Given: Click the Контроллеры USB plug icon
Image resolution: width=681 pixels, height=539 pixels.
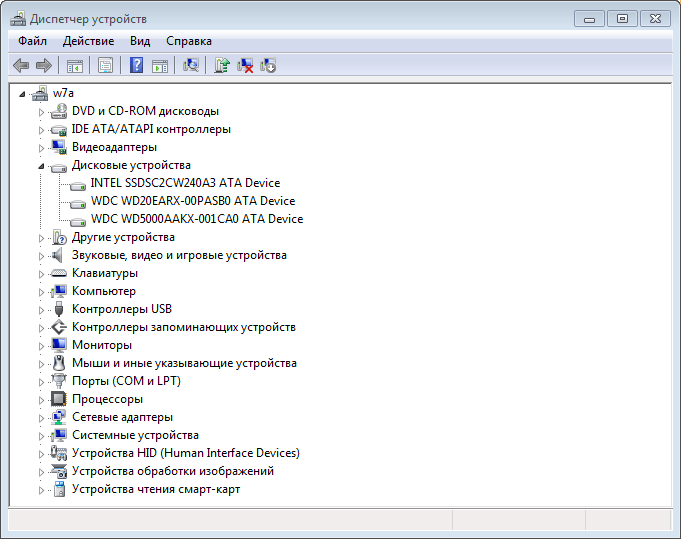Looking at the screenshot, I should pos(59,309).
